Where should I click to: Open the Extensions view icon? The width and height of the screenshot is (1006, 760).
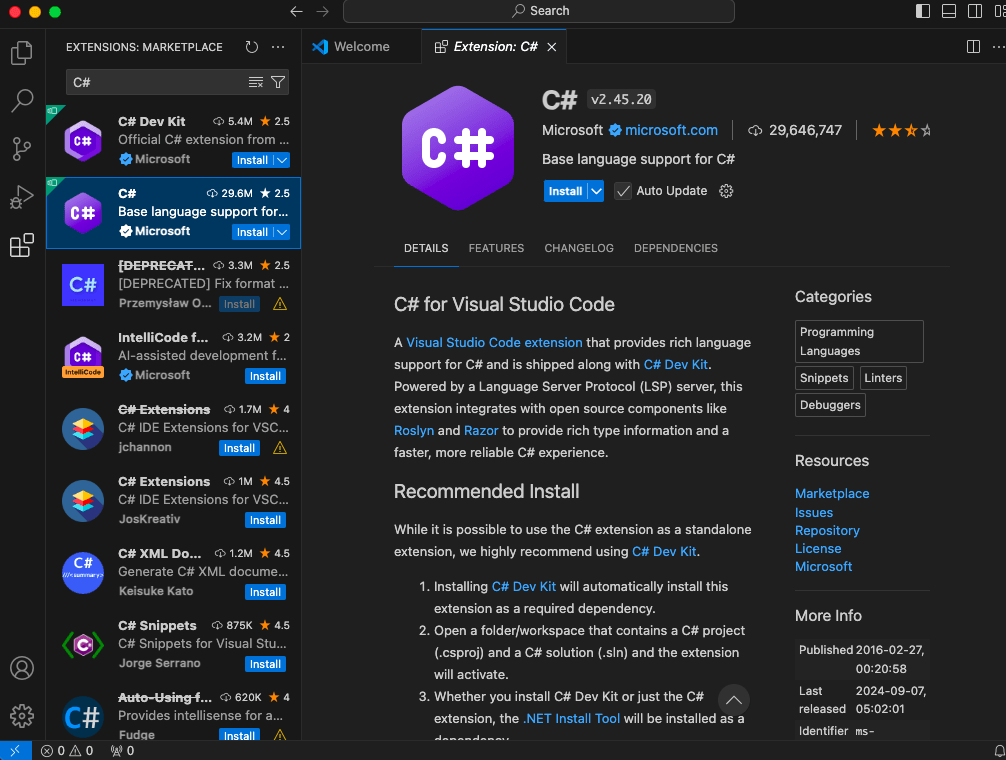point(22,245)
